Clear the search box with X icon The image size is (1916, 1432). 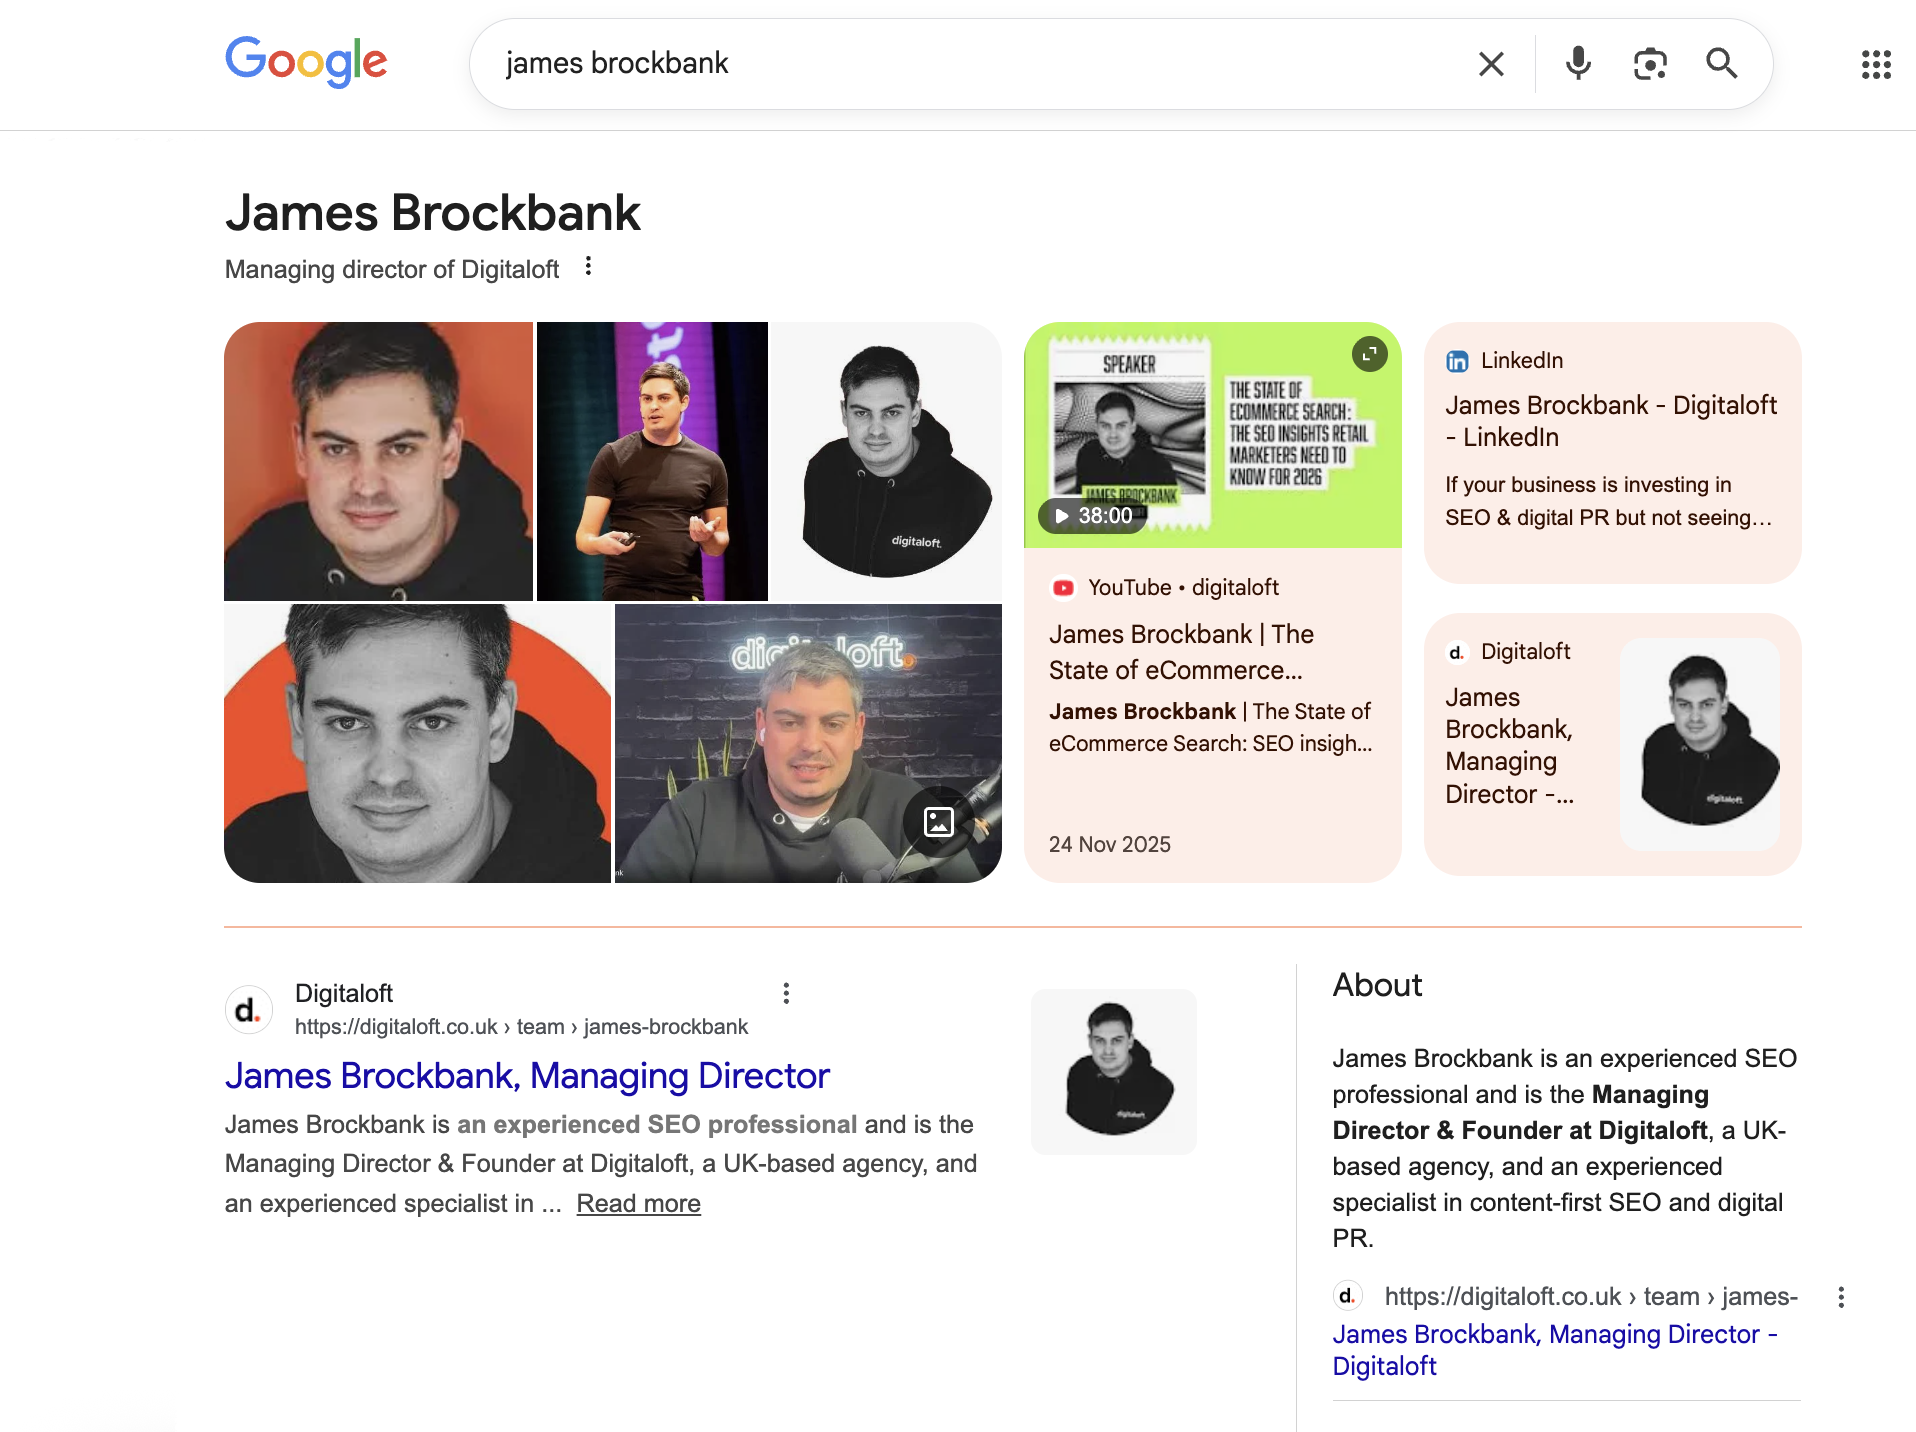point(1491,64)
